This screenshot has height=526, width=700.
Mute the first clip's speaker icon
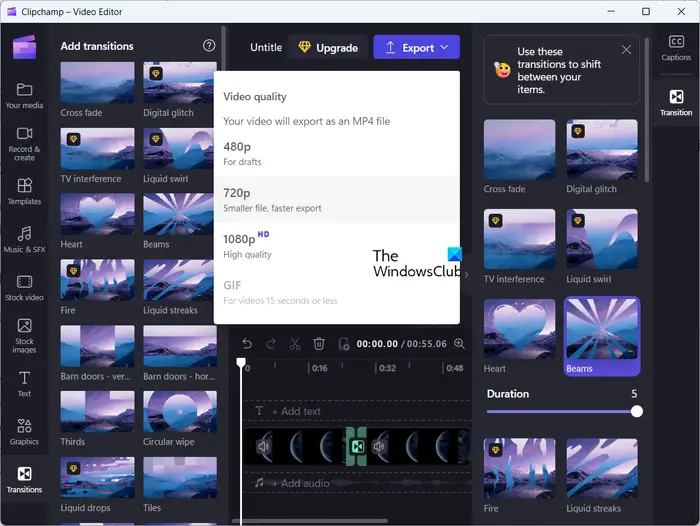pyautogui.click(x=263, y=446)
